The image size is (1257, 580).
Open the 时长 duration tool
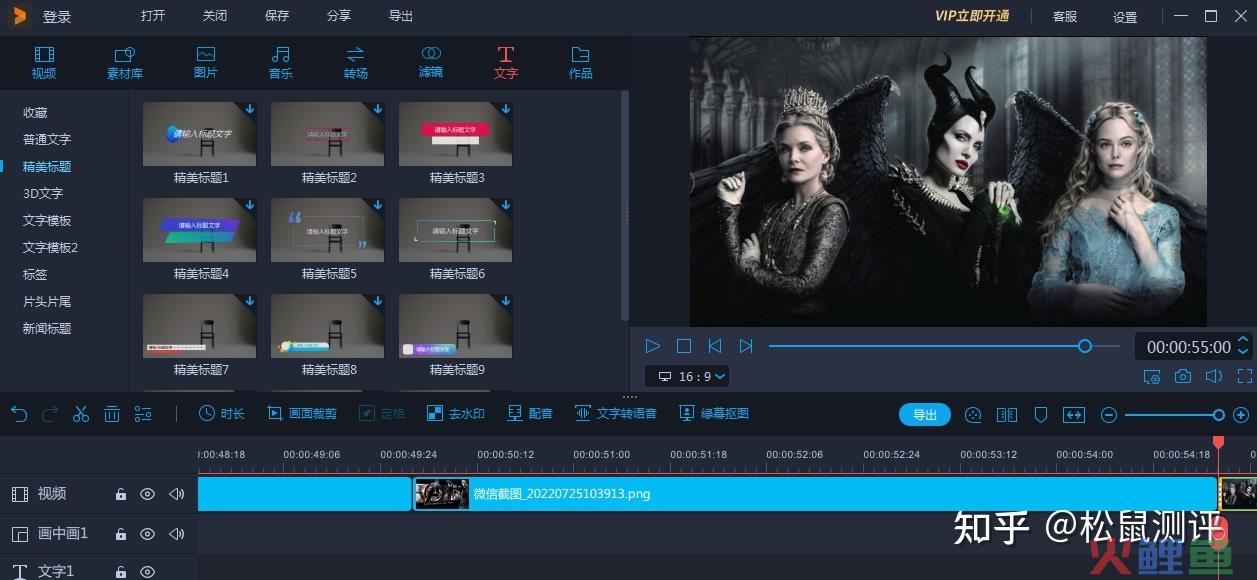(221, 413)
